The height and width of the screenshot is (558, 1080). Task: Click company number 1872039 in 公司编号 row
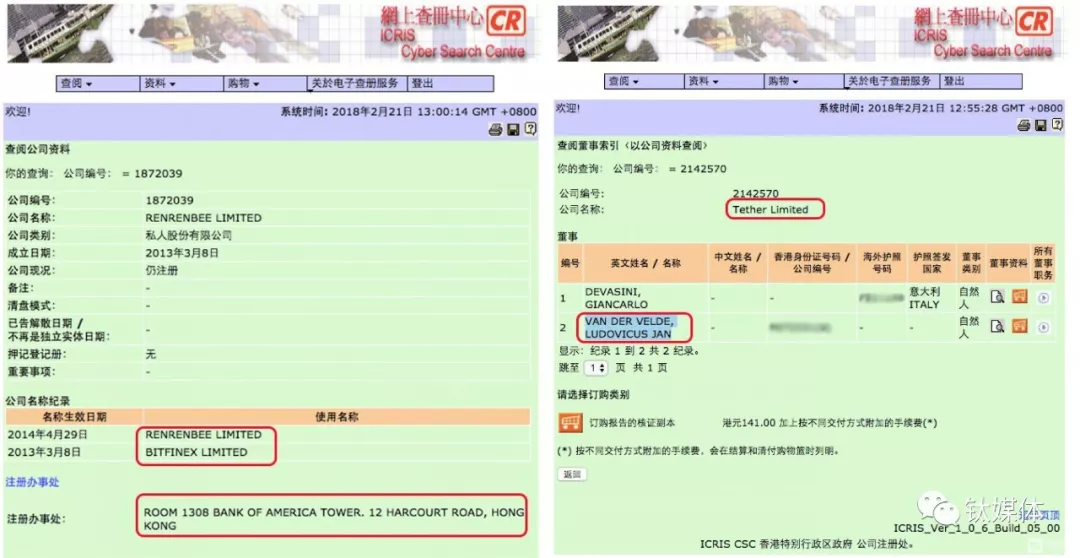169,200
